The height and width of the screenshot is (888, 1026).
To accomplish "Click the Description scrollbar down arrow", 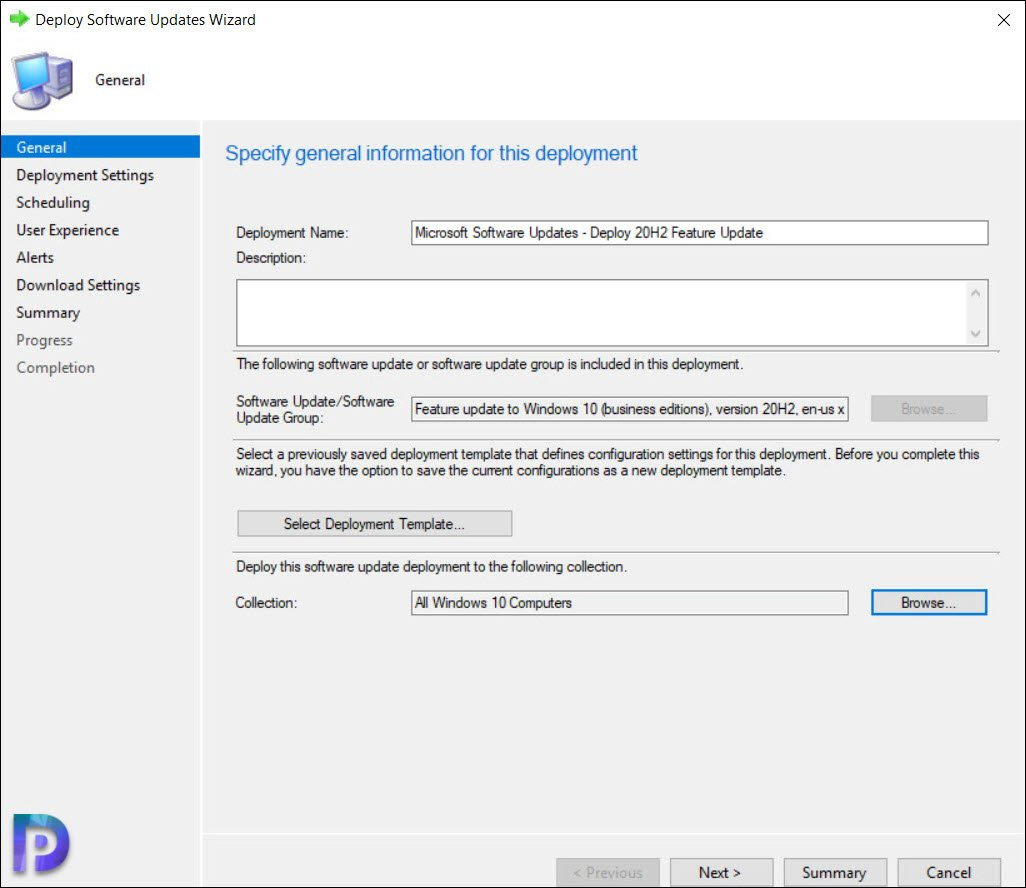I will (975, 334).
